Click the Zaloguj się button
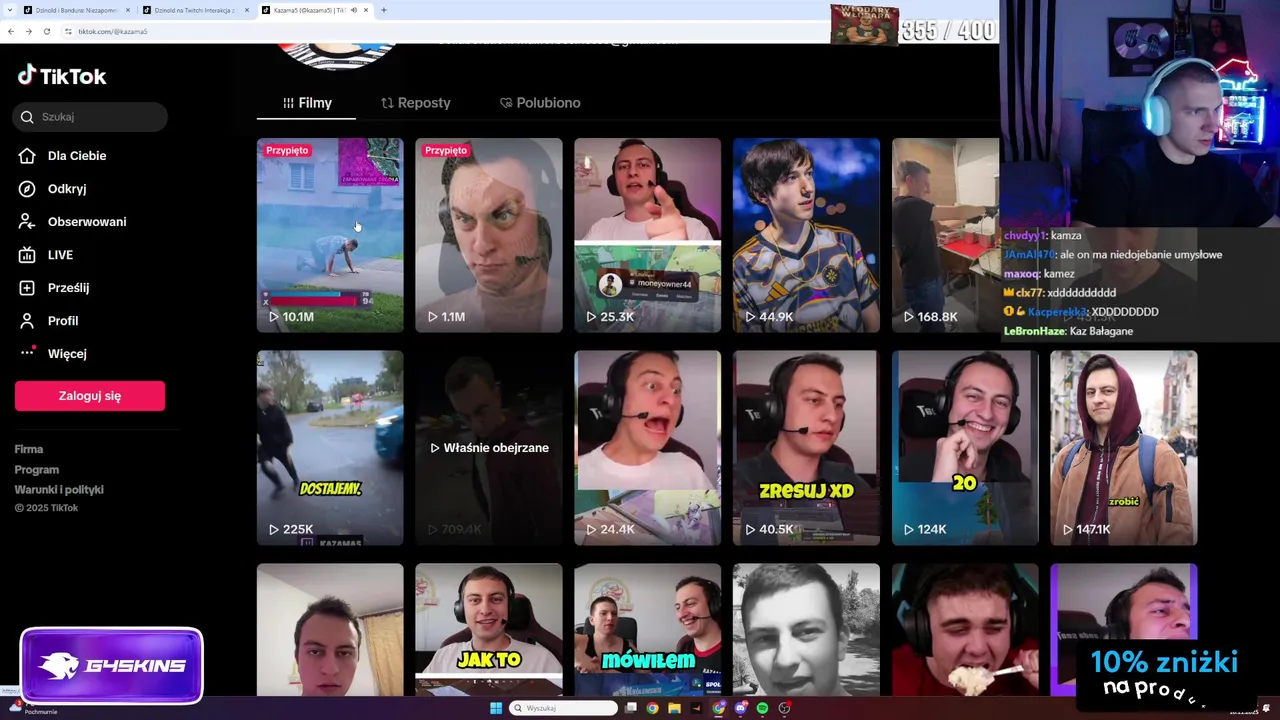1280x720 pixels. point(90,396)
